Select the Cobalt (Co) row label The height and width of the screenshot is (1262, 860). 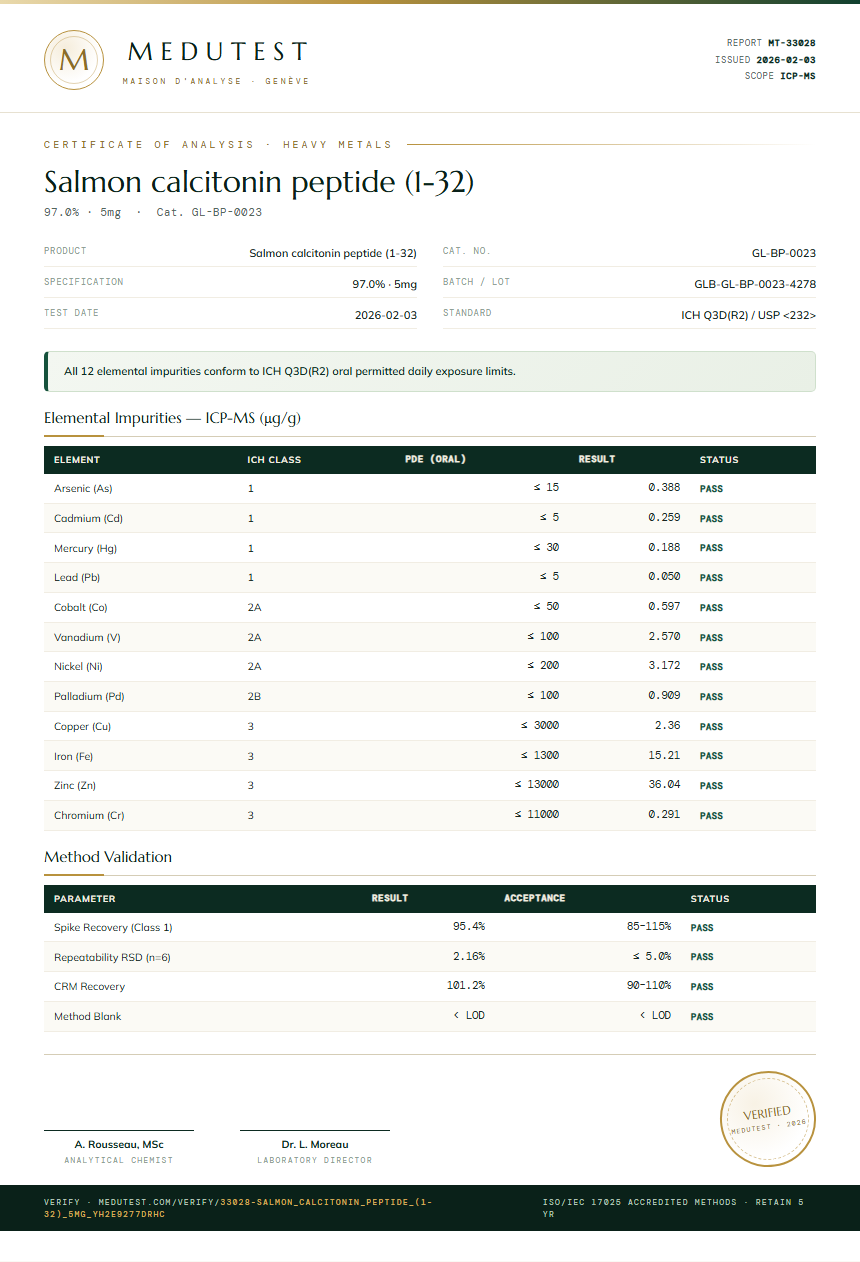pyautogui.click(x=81, y=608)
